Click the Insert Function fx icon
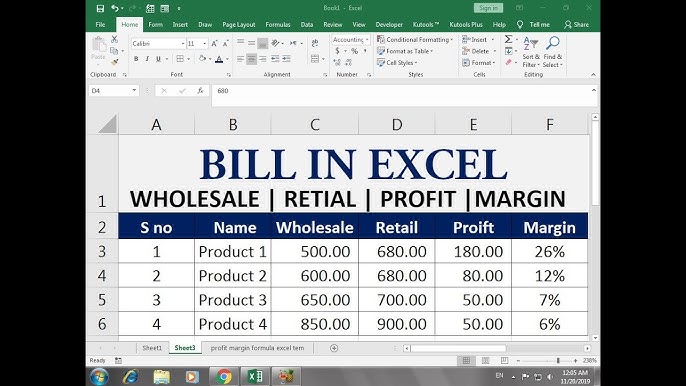The image size is (686, 386). point(200,91)
